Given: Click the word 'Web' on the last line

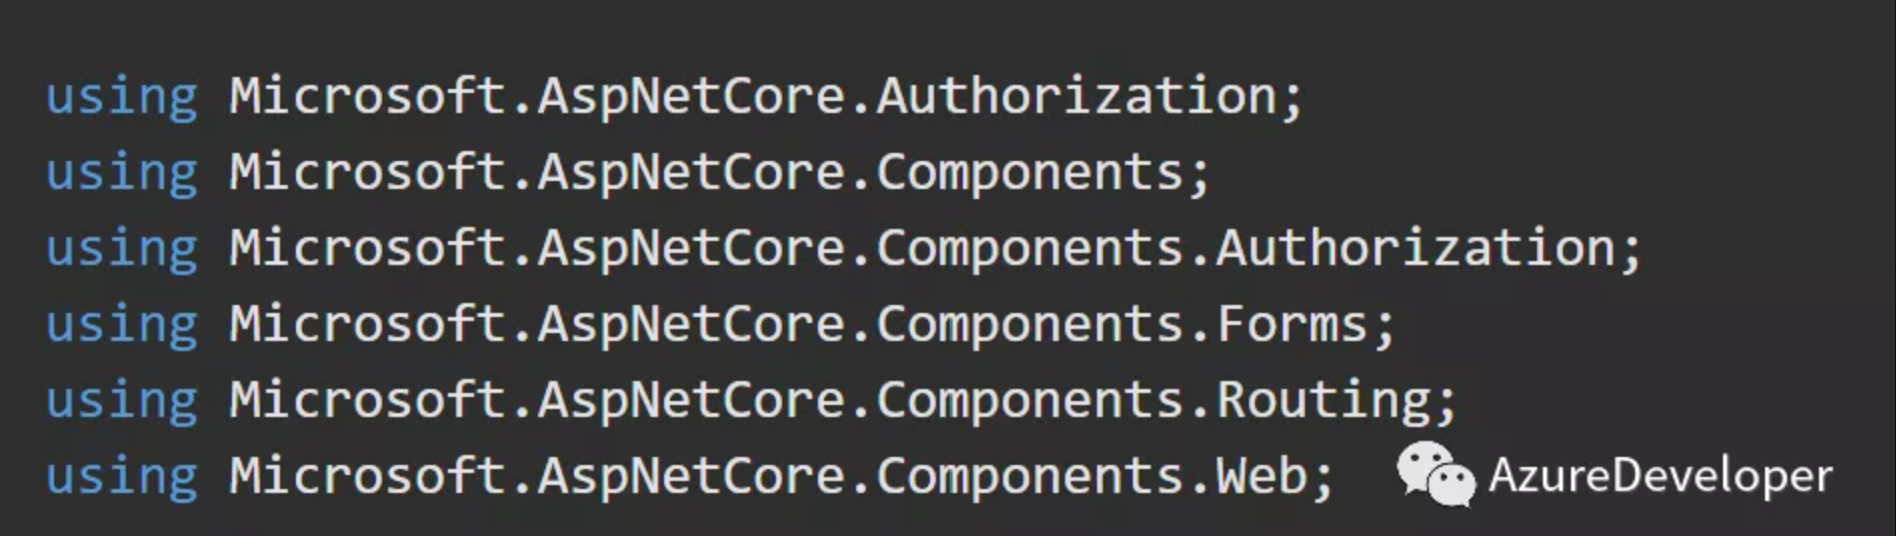Looking at the screenshot, I should [x=1261, y=476].
